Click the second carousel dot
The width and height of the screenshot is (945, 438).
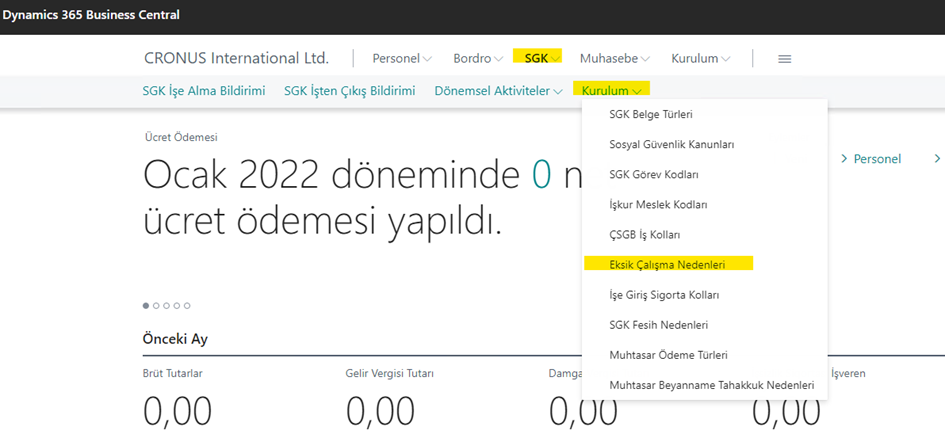pyautogui.click(x=156, y=305)
